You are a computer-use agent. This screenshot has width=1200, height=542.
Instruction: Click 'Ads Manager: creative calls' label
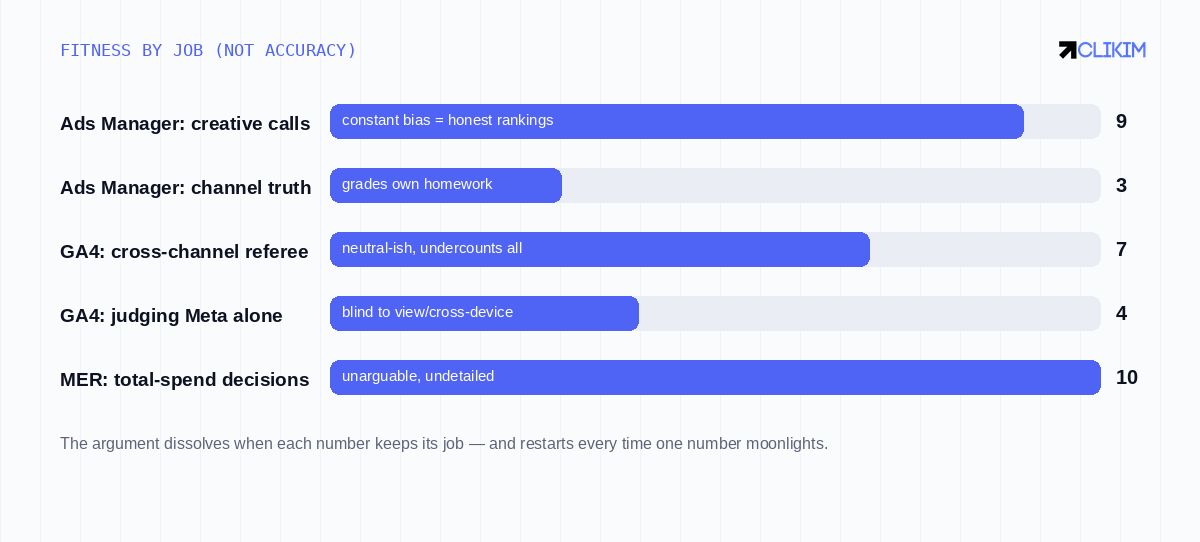click(185, 124)
